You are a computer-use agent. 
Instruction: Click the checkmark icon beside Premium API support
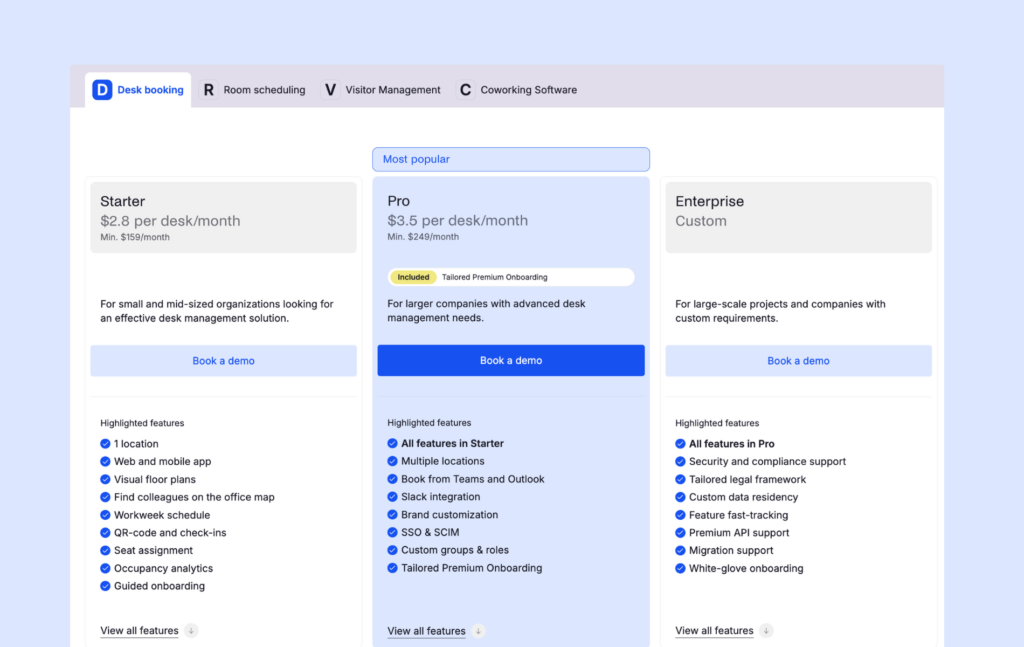(680, 533)
